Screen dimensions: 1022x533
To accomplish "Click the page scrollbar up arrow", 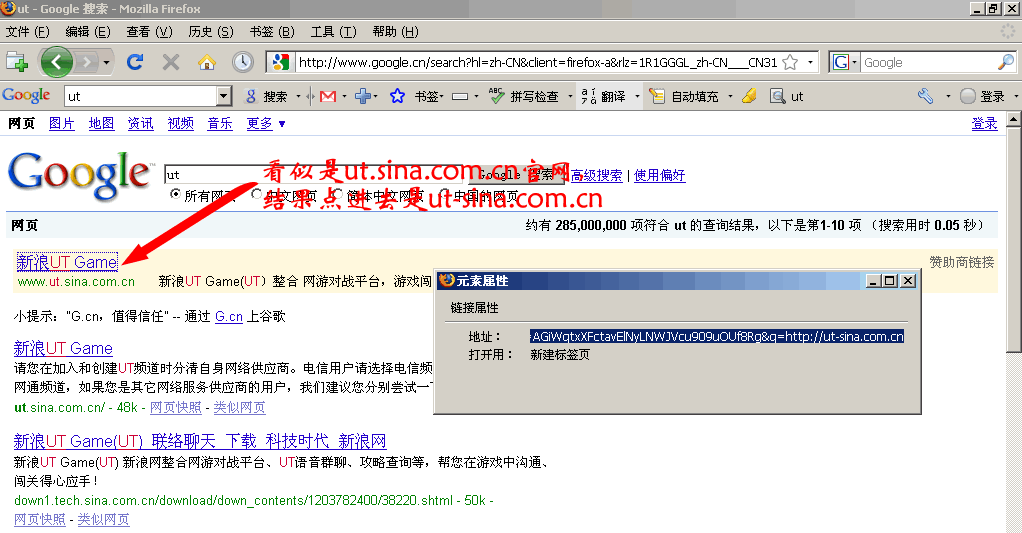I will tap(1014, 119).
